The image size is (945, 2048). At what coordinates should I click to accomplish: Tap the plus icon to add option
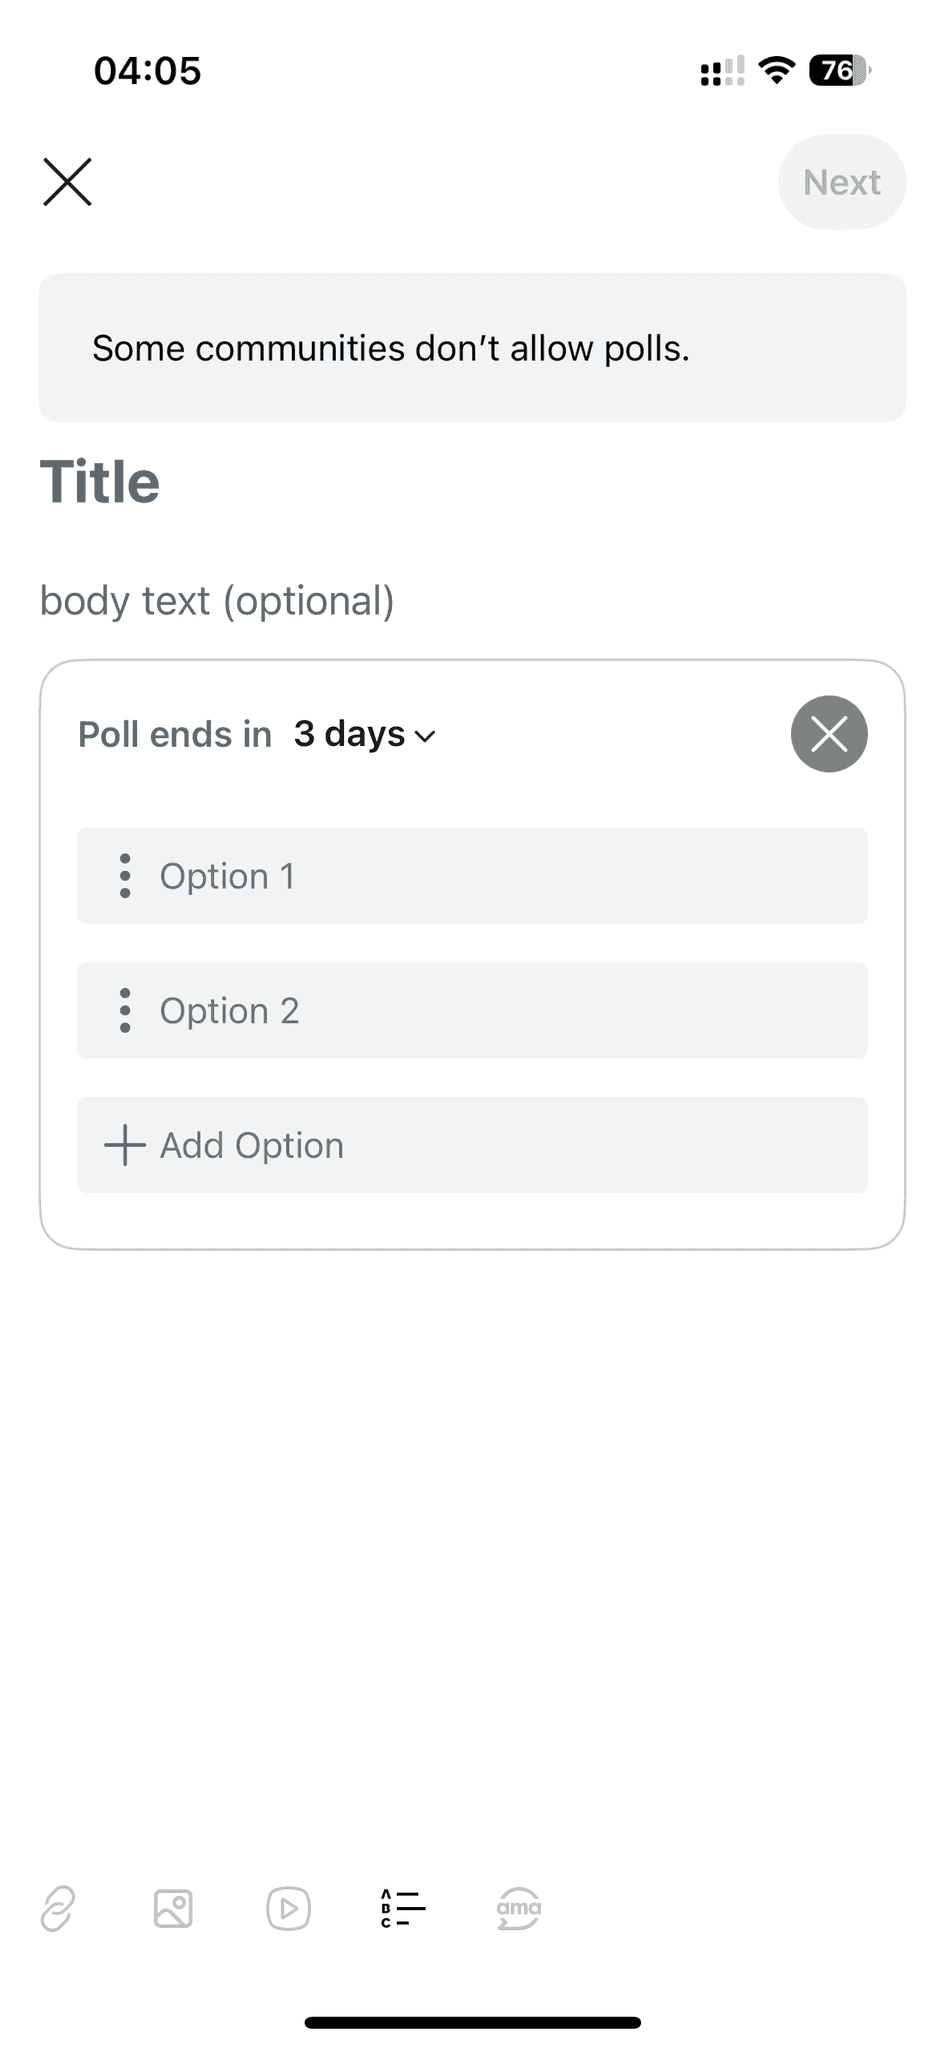tap(125, 1145)
